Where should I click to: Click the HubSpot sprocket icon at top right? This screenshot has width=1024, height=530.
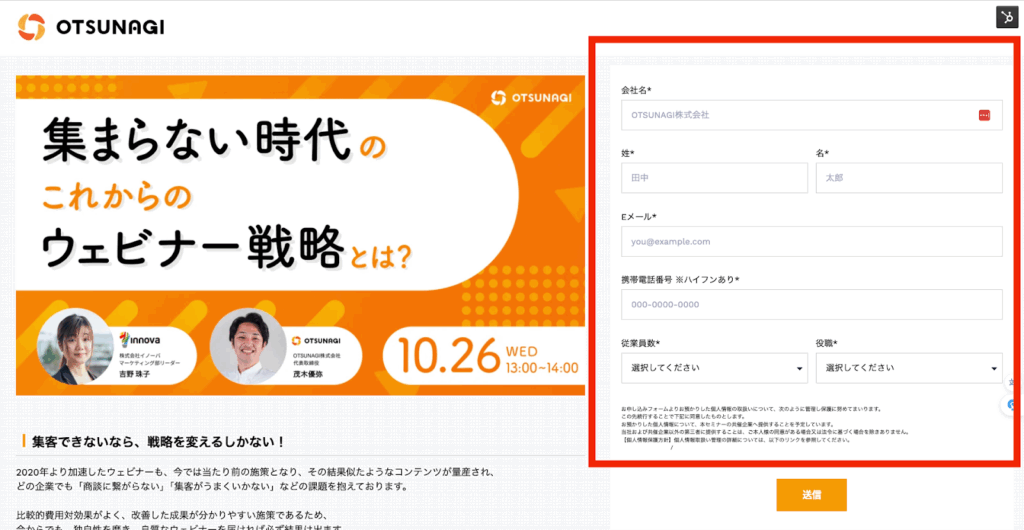[1006, 16]
